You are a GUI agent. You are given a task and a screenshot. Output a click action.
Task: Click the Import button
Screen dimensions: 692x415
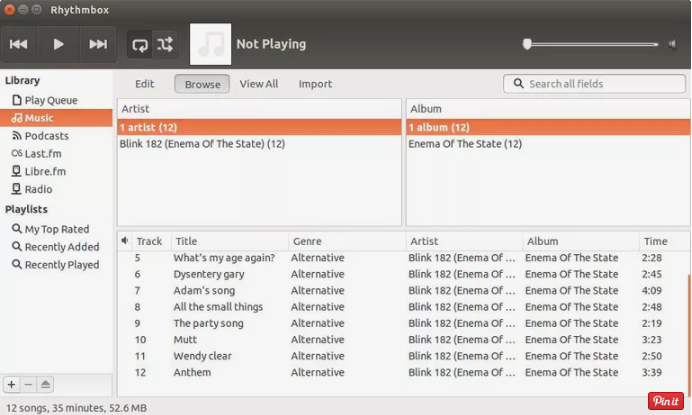(x=315, y=84)
